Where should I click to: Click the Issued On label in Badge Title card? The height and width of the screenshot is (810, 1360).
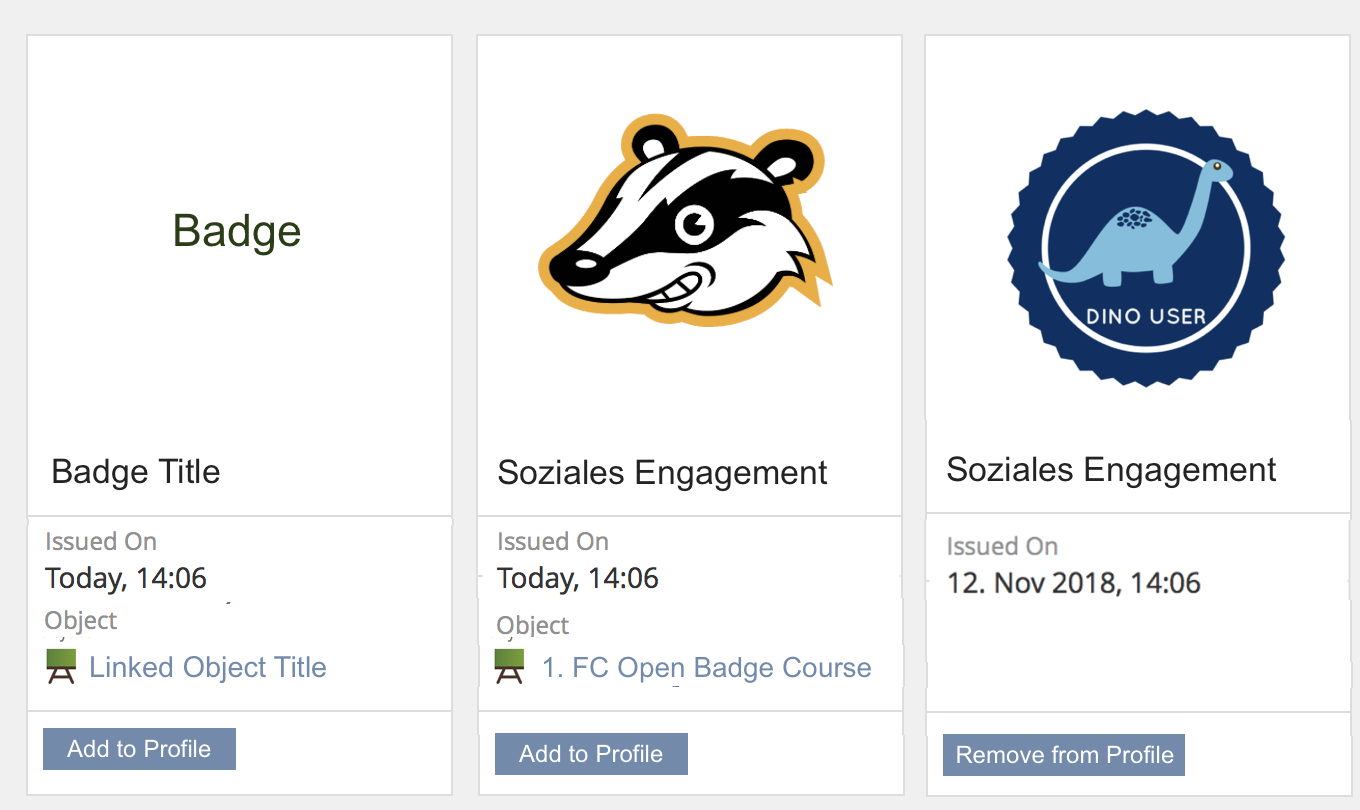[101, 541]
